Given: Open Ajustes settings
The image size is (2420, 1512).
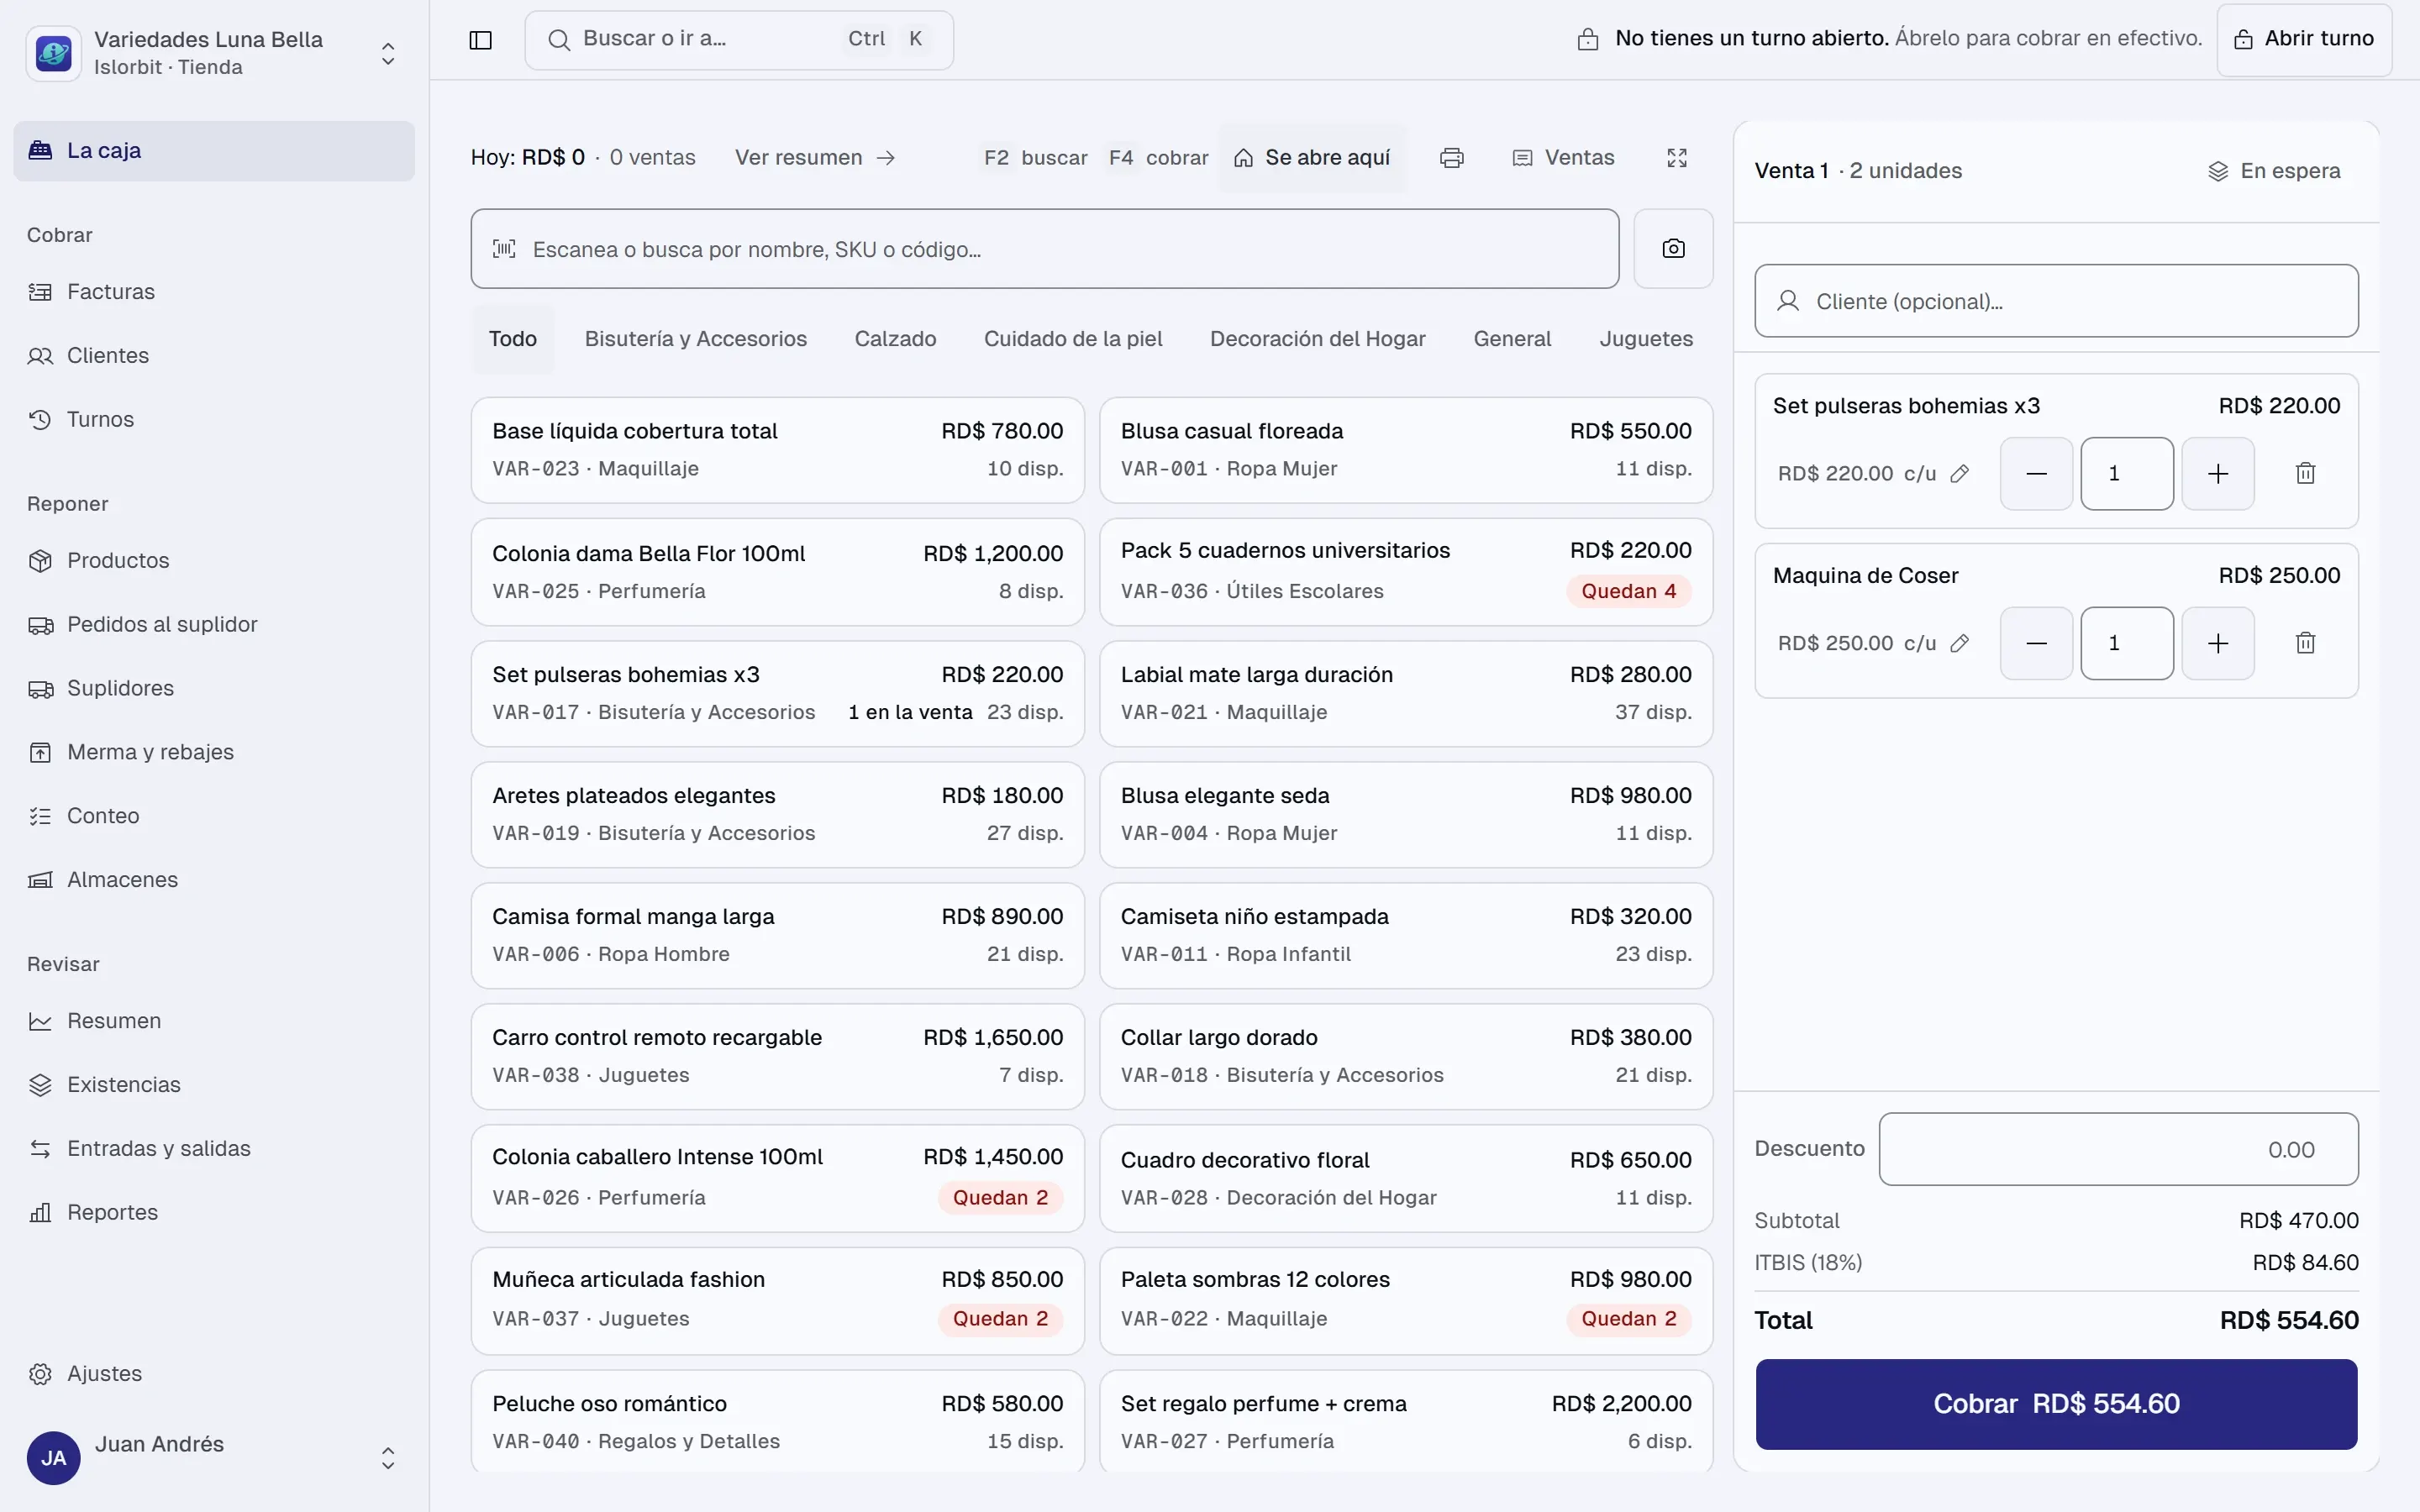Looking at the screenshot, I should pyautogui.click(x=214, y=1374).
